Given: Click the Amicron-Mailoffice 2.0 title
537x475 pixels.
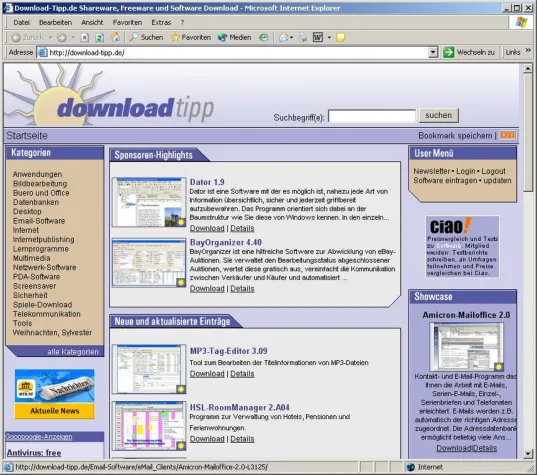Looking at the screenshot, I should (x=466, y=315).
